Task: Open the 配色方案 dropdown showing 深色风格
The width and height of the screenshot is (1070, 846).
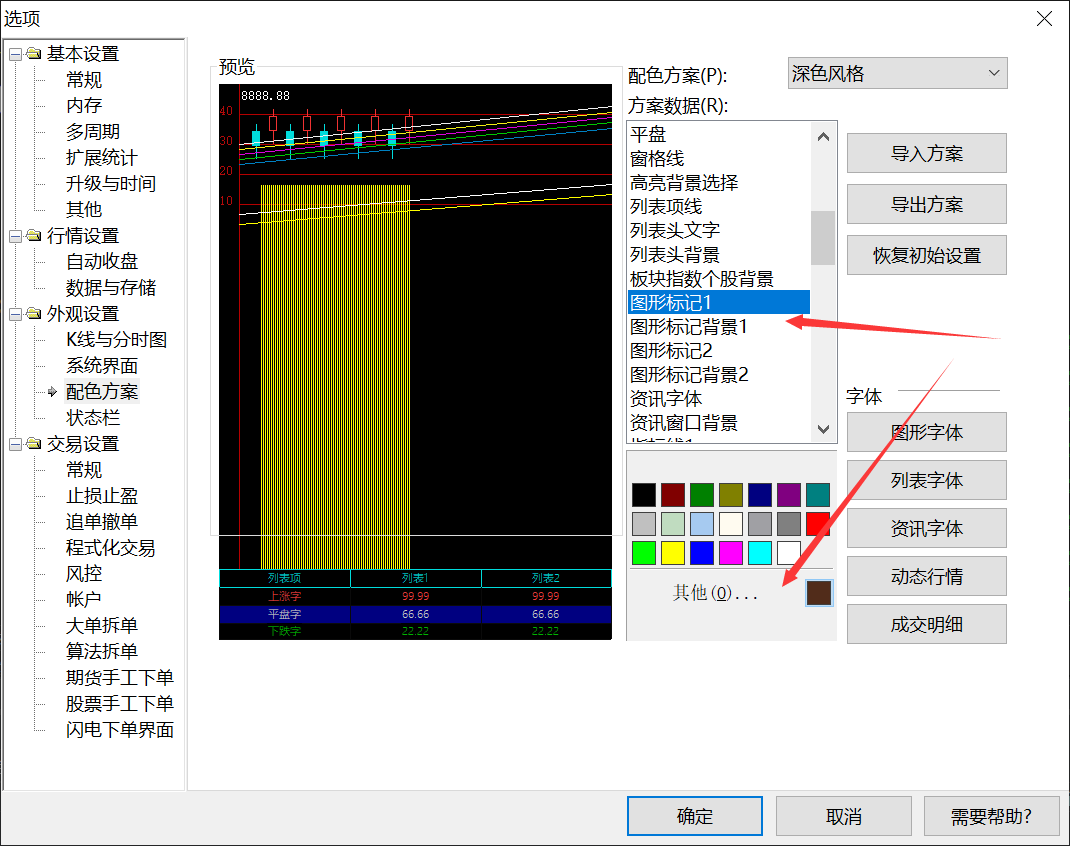Action: coord(897,73)
